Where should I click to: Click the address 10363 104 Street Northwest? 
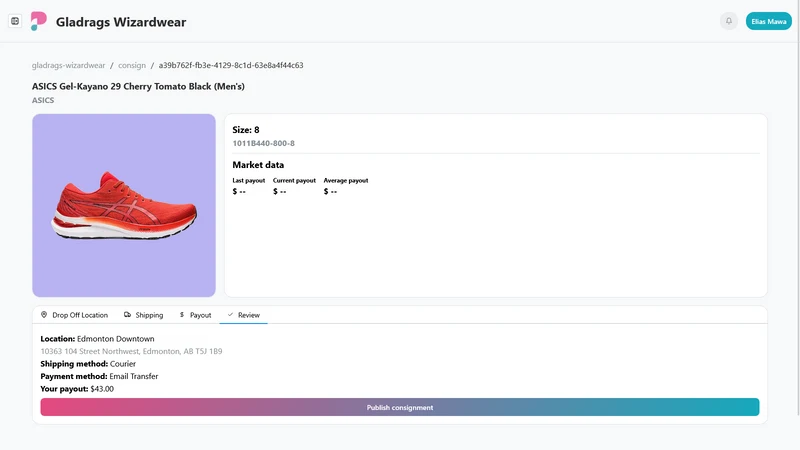pyautogui.click(x=132, y=351)
